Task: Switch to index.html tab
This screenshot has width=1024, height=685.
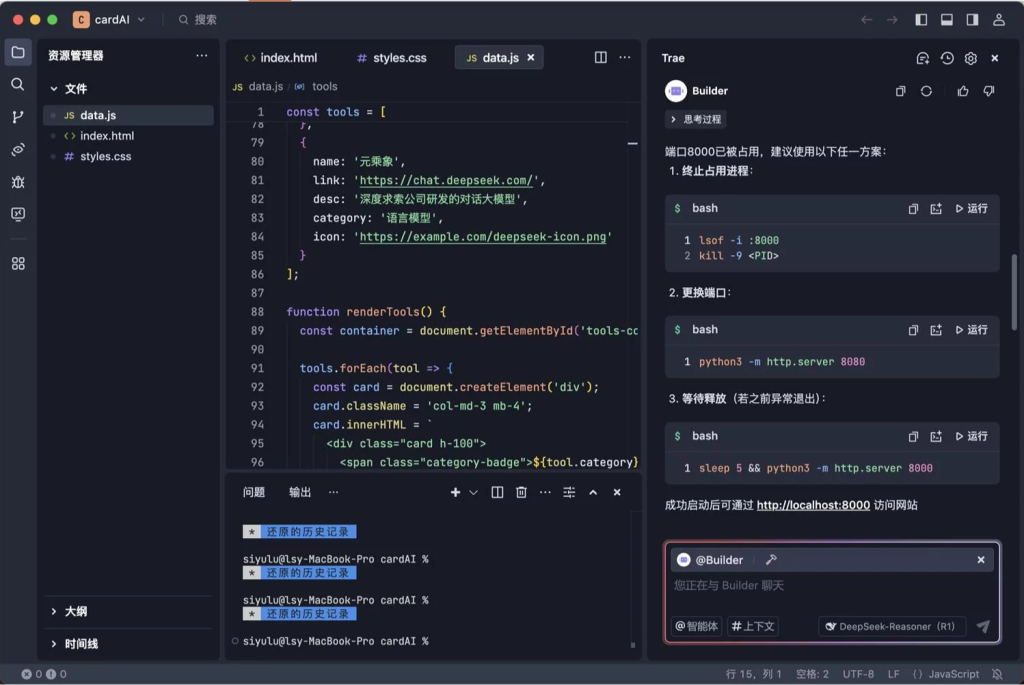Action: tap(280, 58)
